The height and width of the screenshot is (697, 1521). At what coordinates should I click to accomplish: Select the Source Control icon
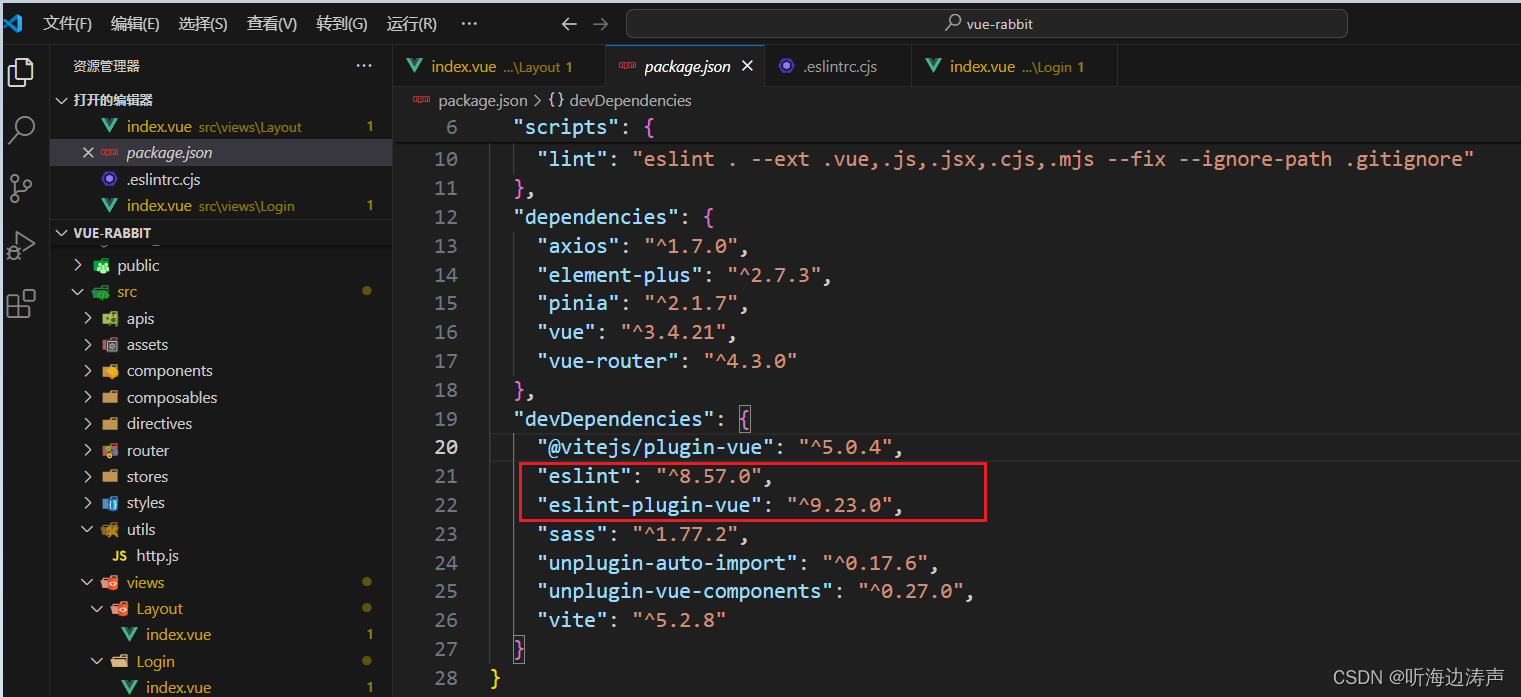[22, 188]
